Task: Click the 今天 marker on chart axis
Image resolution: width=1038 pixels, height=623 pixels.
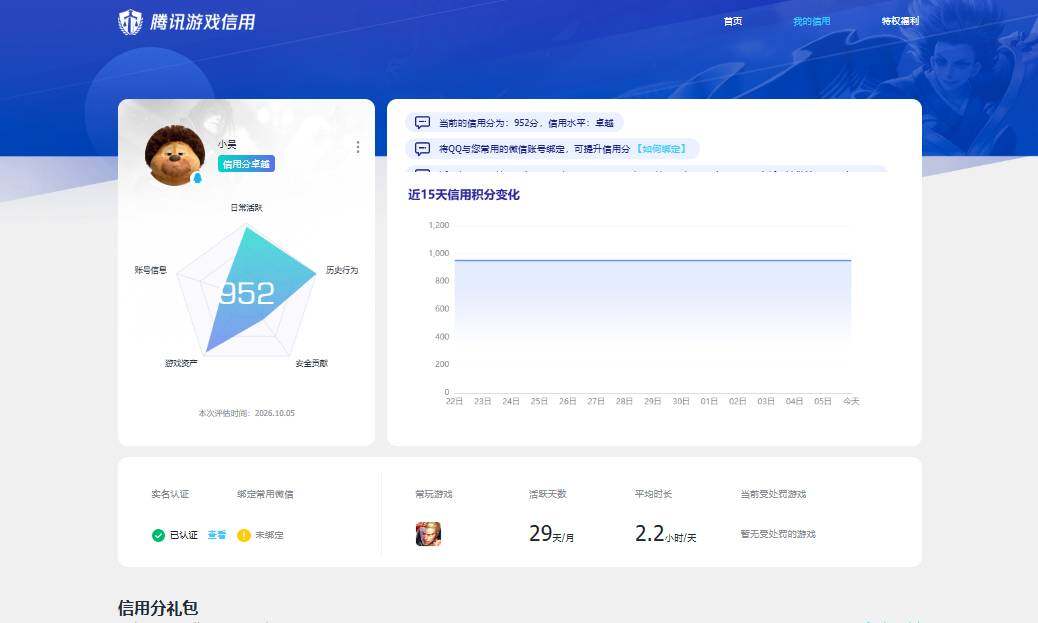Action: point(851,401)
